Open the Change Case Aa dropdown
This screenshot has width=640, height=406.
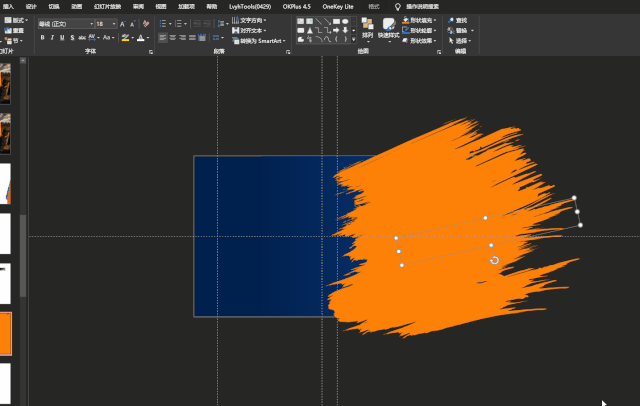pyautogui.click(x=108, y=38)
